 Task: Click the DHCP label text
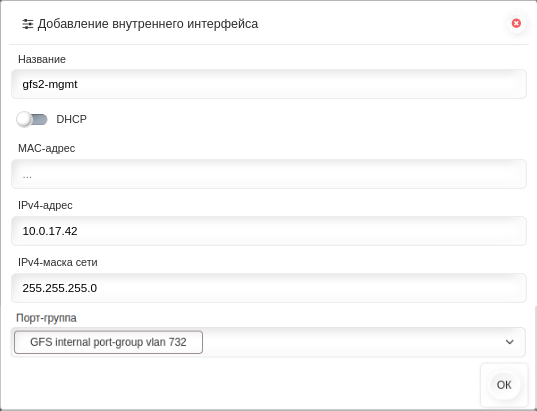(x=71, y=119)
